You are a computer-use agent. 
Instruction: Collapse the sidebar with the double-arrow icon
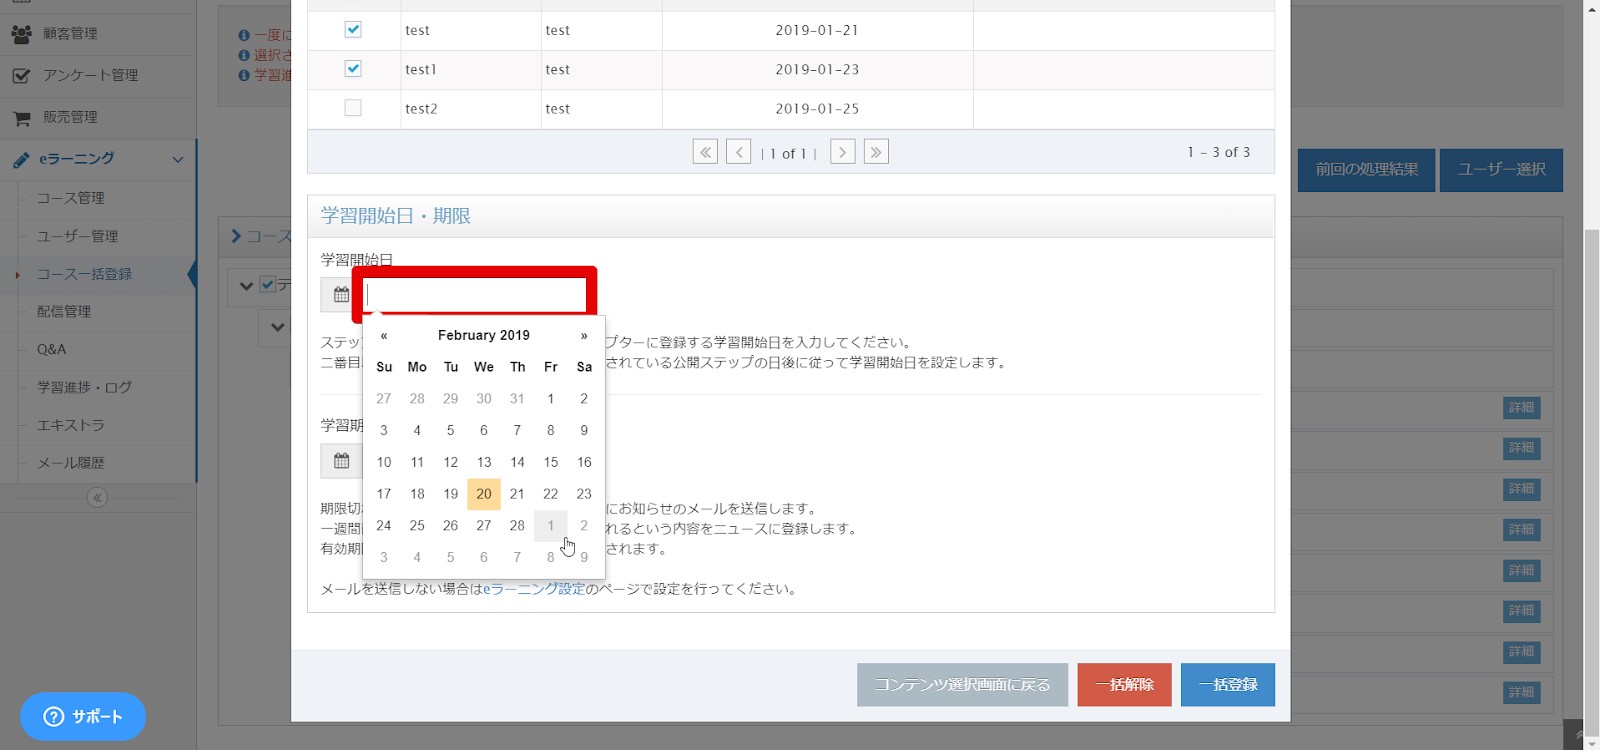(x=97, y=498)
